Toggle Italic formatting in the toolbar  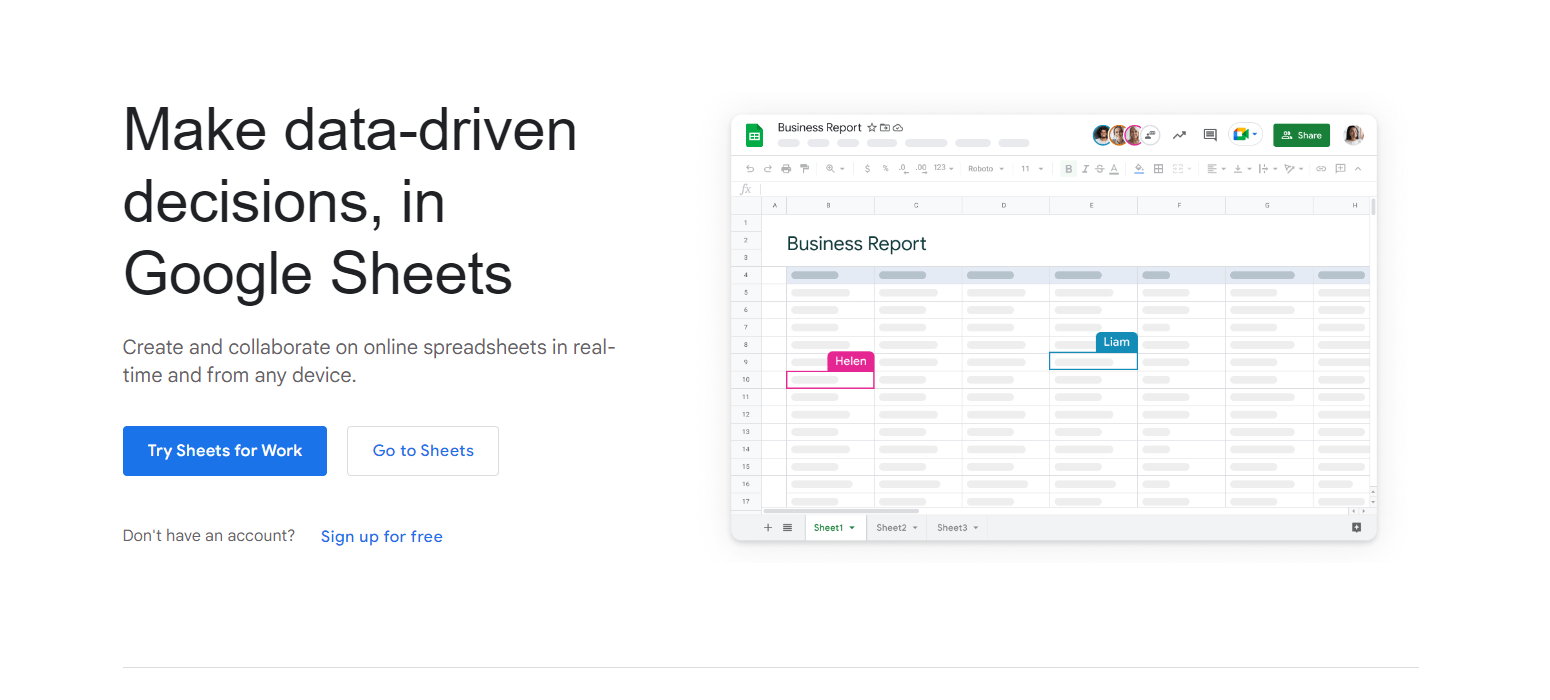pyautogui.click(x=1085, y=169)
